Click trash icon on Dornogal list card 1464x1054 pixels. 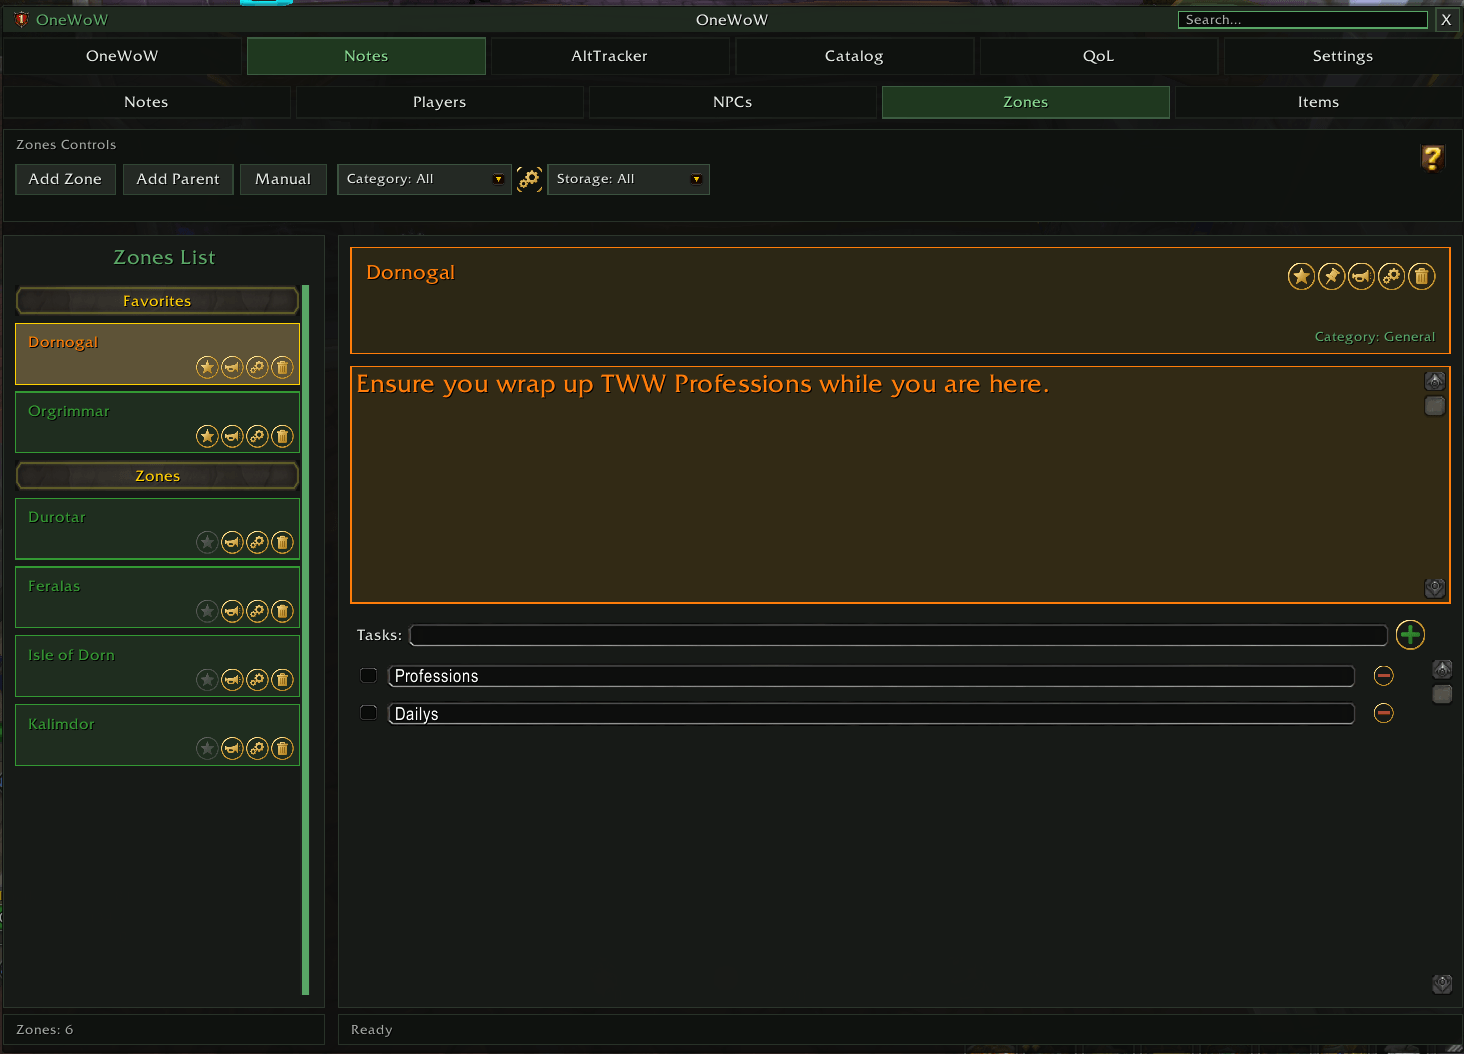(x=282, y=367)
